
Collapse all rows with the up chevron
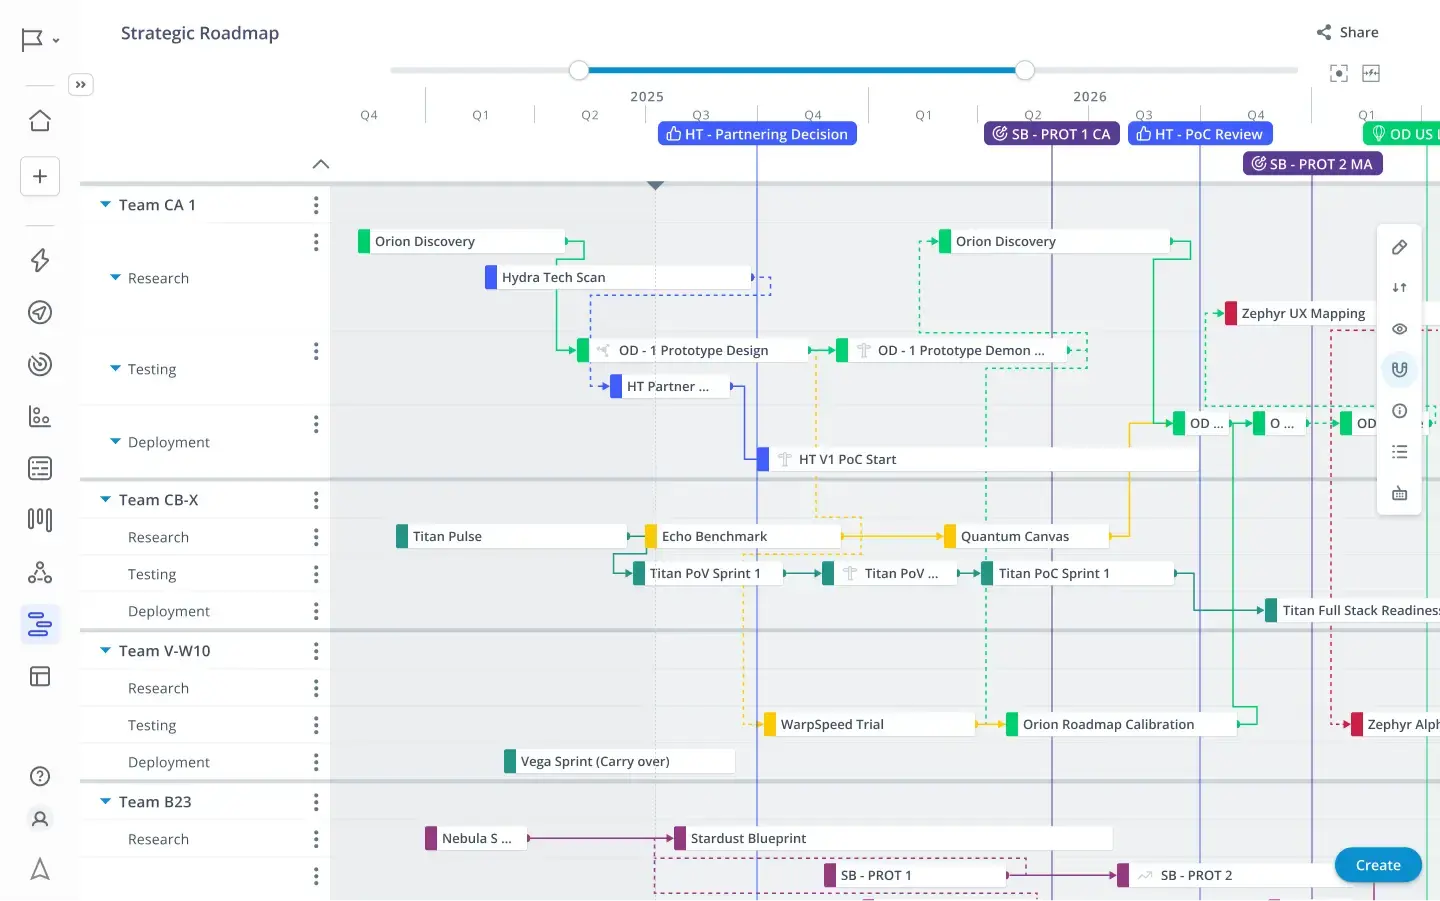point(321,164)
